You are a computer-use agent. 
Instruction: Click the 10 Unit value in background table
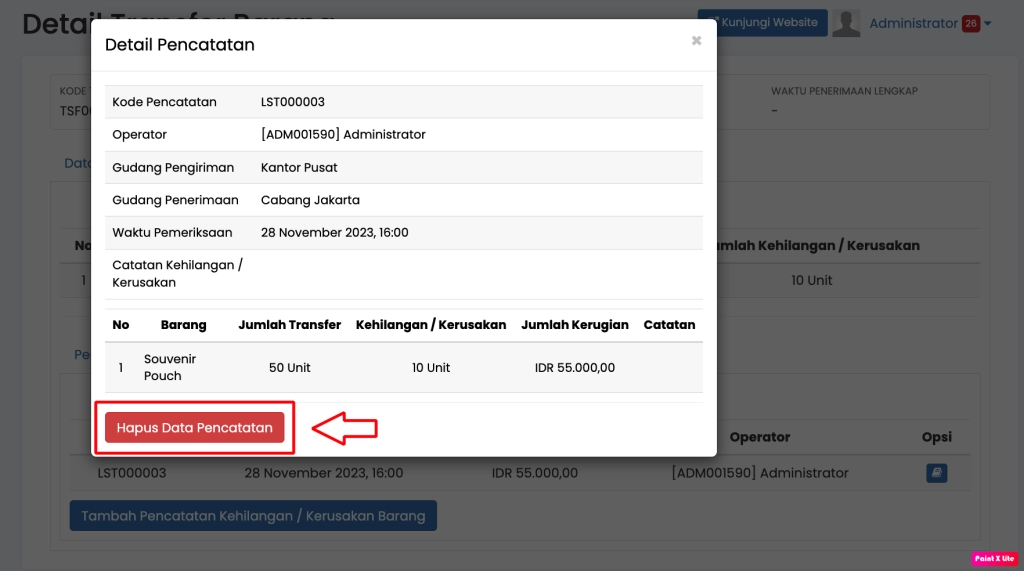[x=812, y=280]
